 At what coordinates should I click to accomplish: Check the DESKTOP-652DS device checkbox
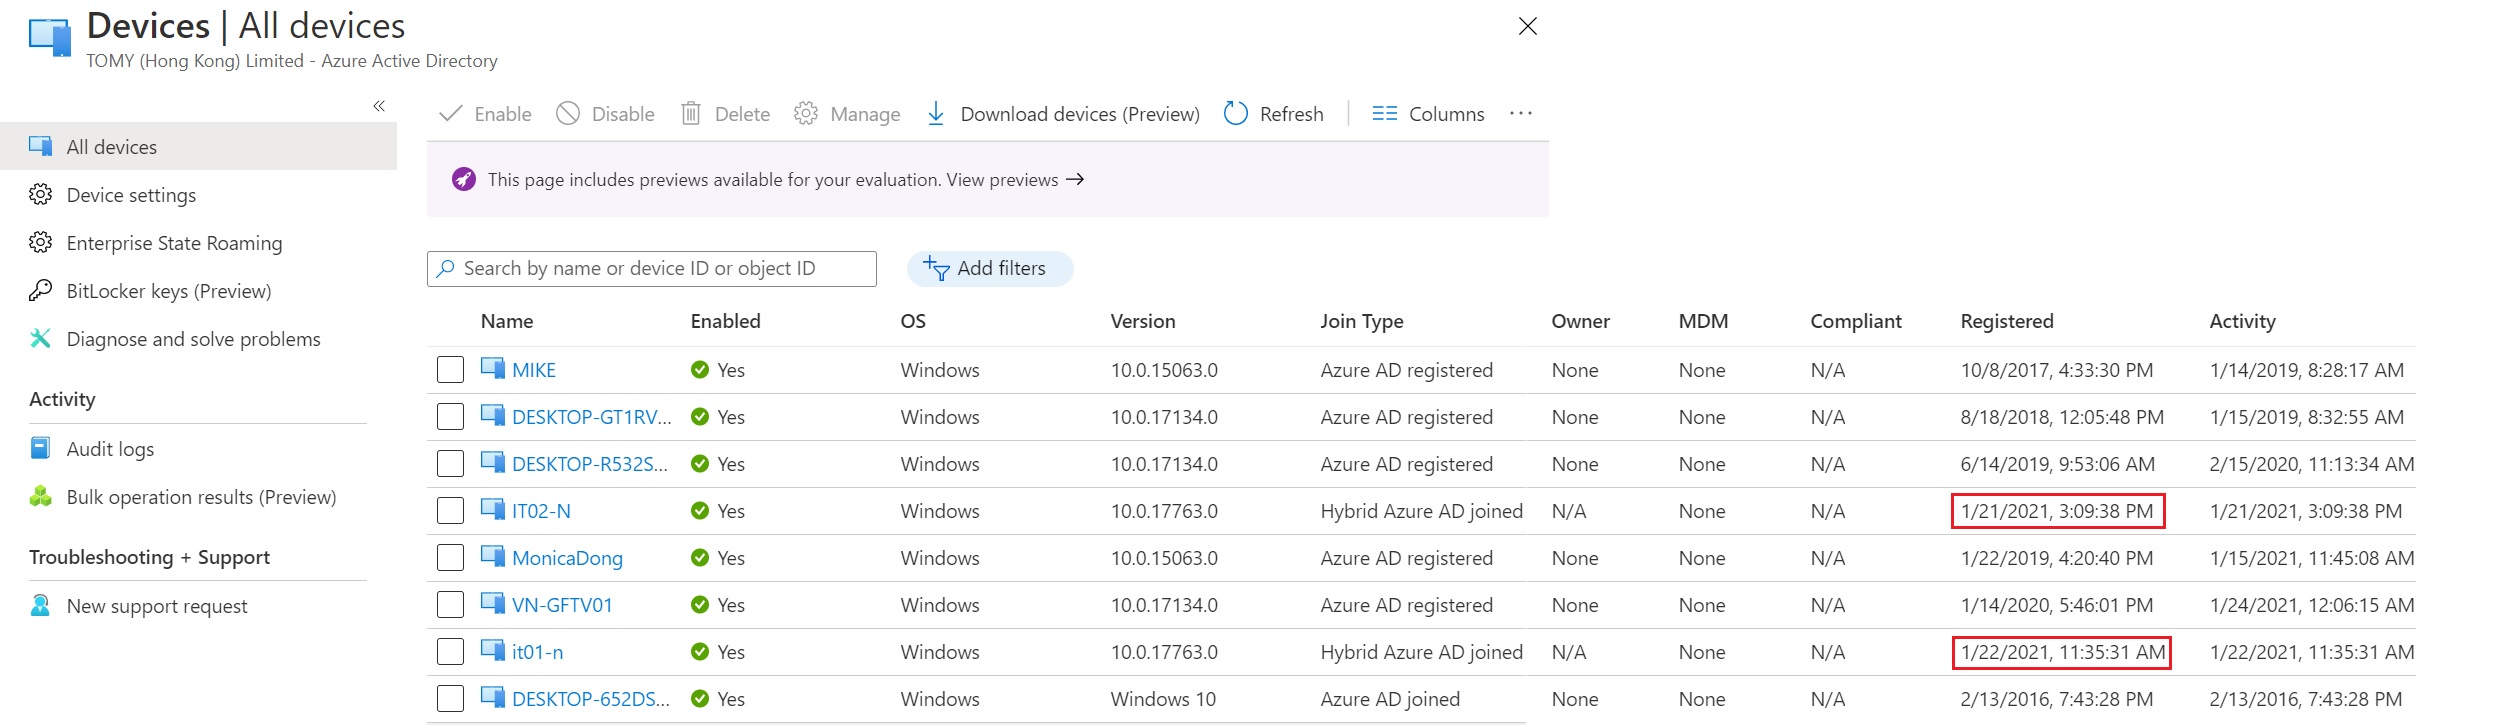pos(451,699)
